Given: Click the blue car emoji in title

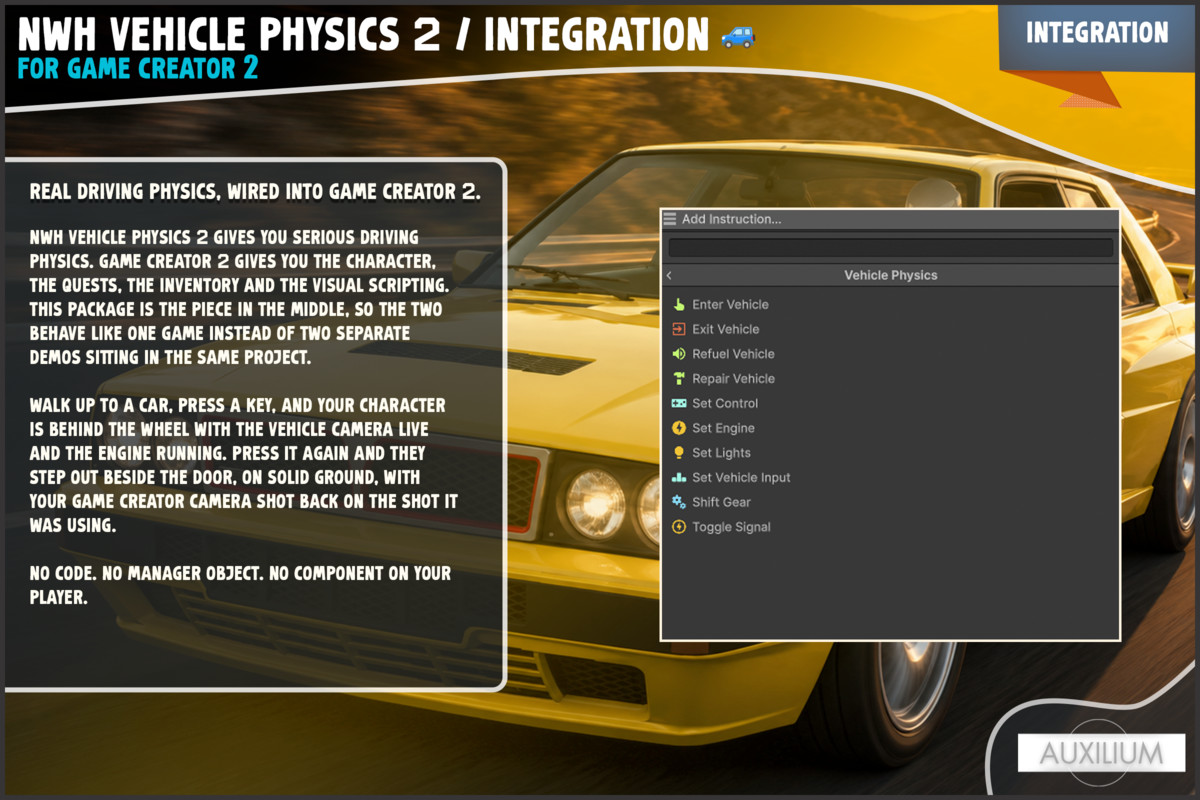Looking at the screenshot, I should [738, 36].
